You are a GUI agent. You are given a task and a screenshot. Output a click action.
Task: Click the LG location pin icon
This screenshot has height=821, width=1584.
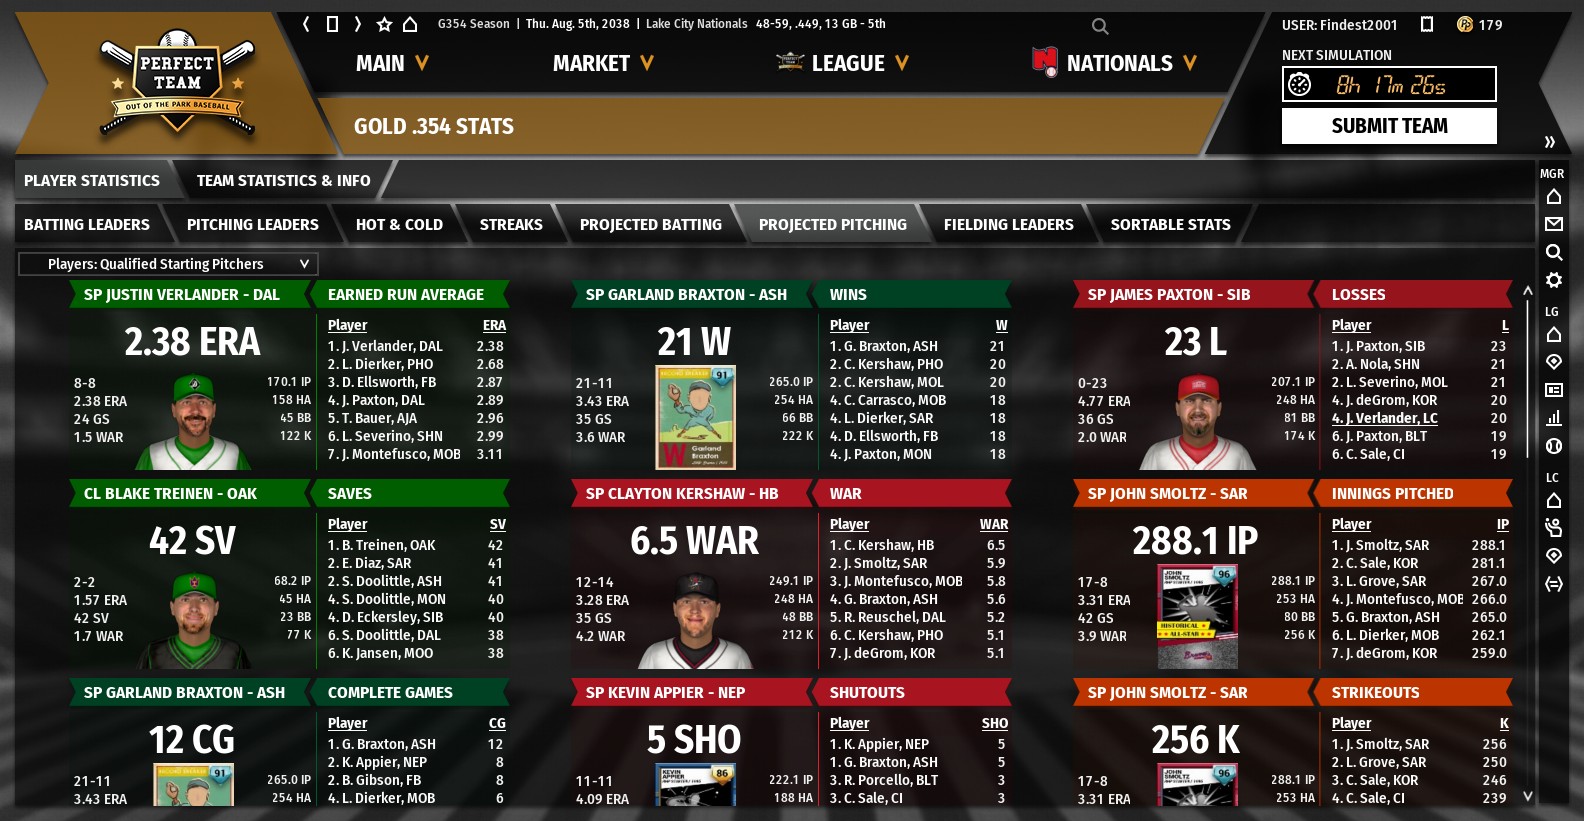click(x=1554, y=362)
